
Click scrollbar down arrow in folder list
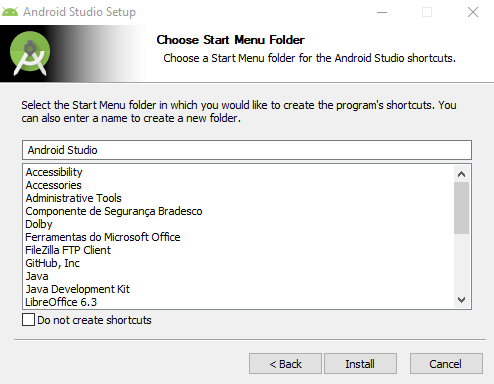(x=461, y=300)
